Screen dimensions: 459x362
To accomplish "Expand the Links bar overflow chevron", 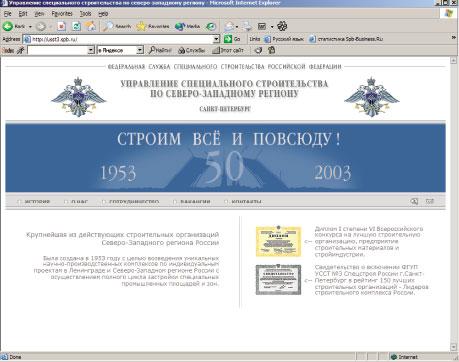I will 454,38.
